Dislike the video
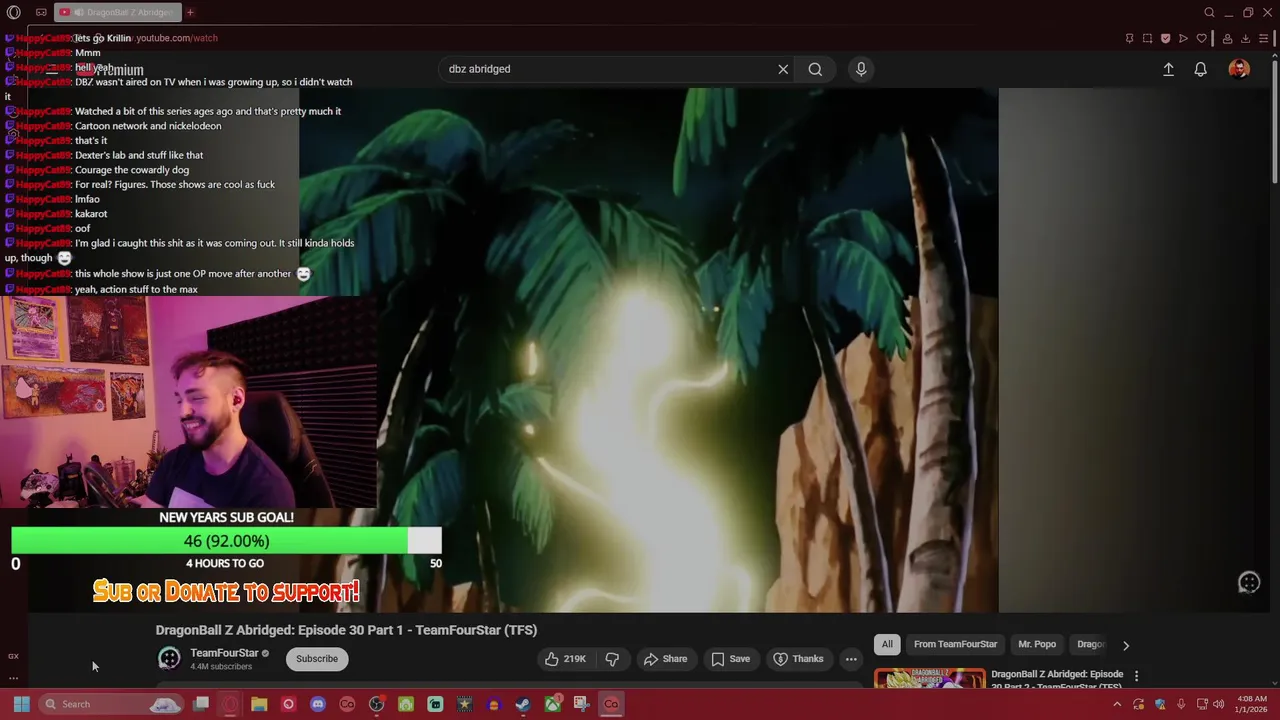 612,658
